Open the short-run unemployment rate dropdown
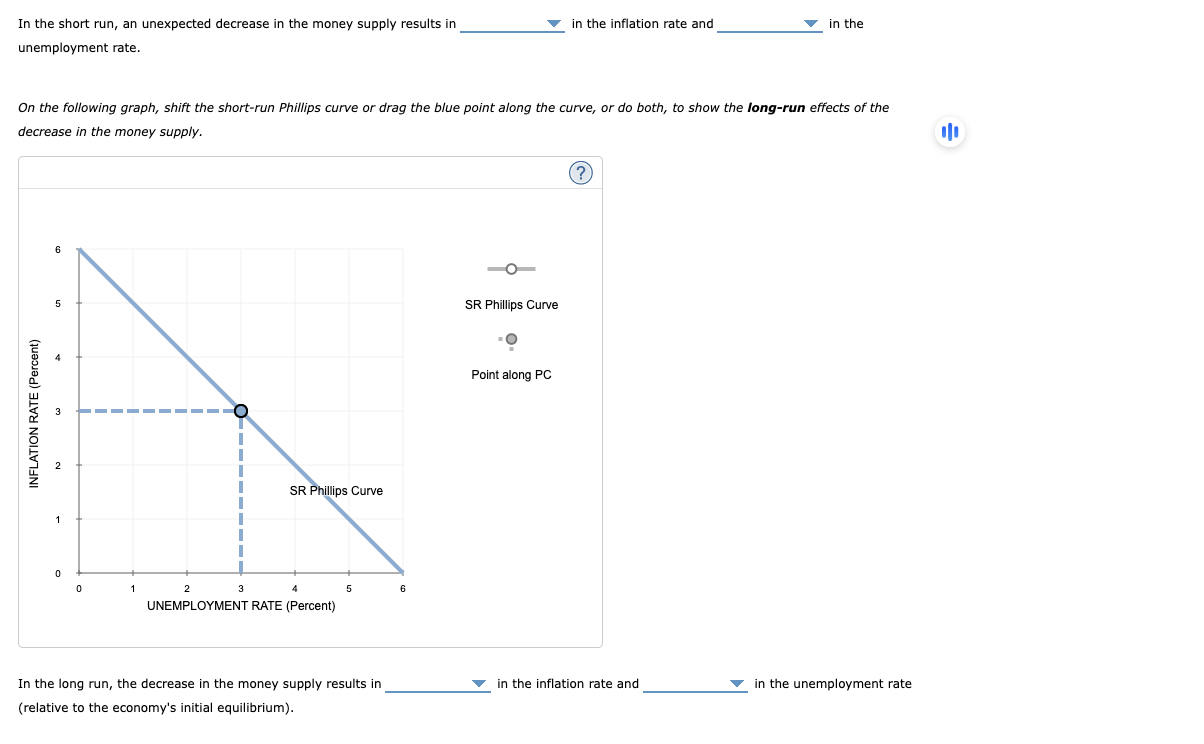Image resolution: width=1204 pixels, height=744 pixels. point(770,23)
